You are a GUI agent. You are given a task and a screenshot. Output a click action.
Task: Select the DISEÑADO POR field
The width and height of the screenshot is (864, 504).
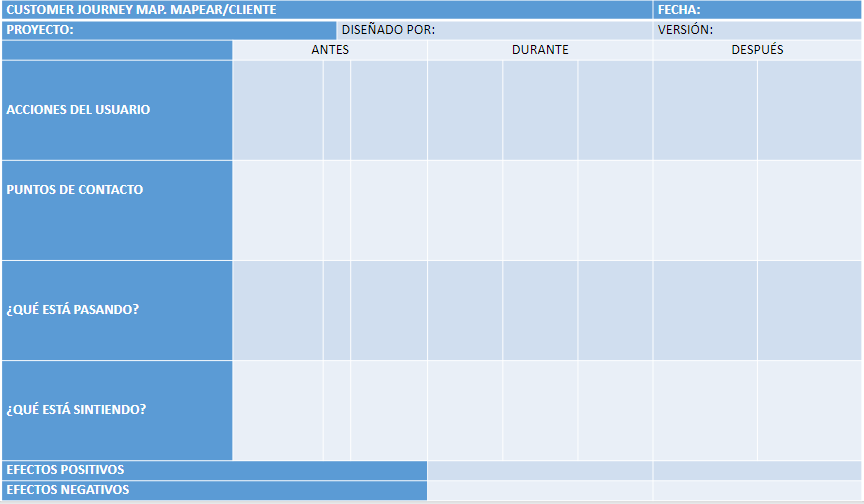tap(494, 30)
